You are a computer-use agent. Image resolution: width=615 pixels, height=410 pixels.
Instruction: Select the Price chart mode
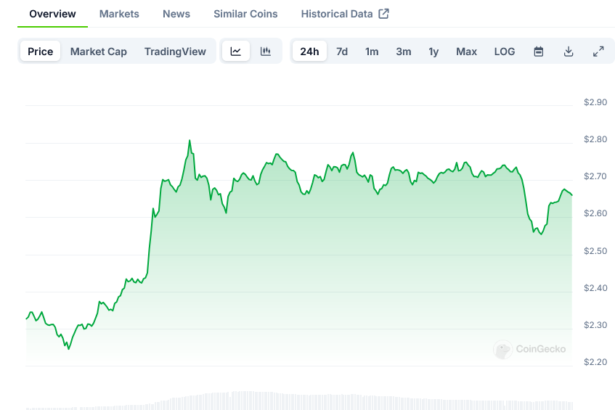(41, 52)
